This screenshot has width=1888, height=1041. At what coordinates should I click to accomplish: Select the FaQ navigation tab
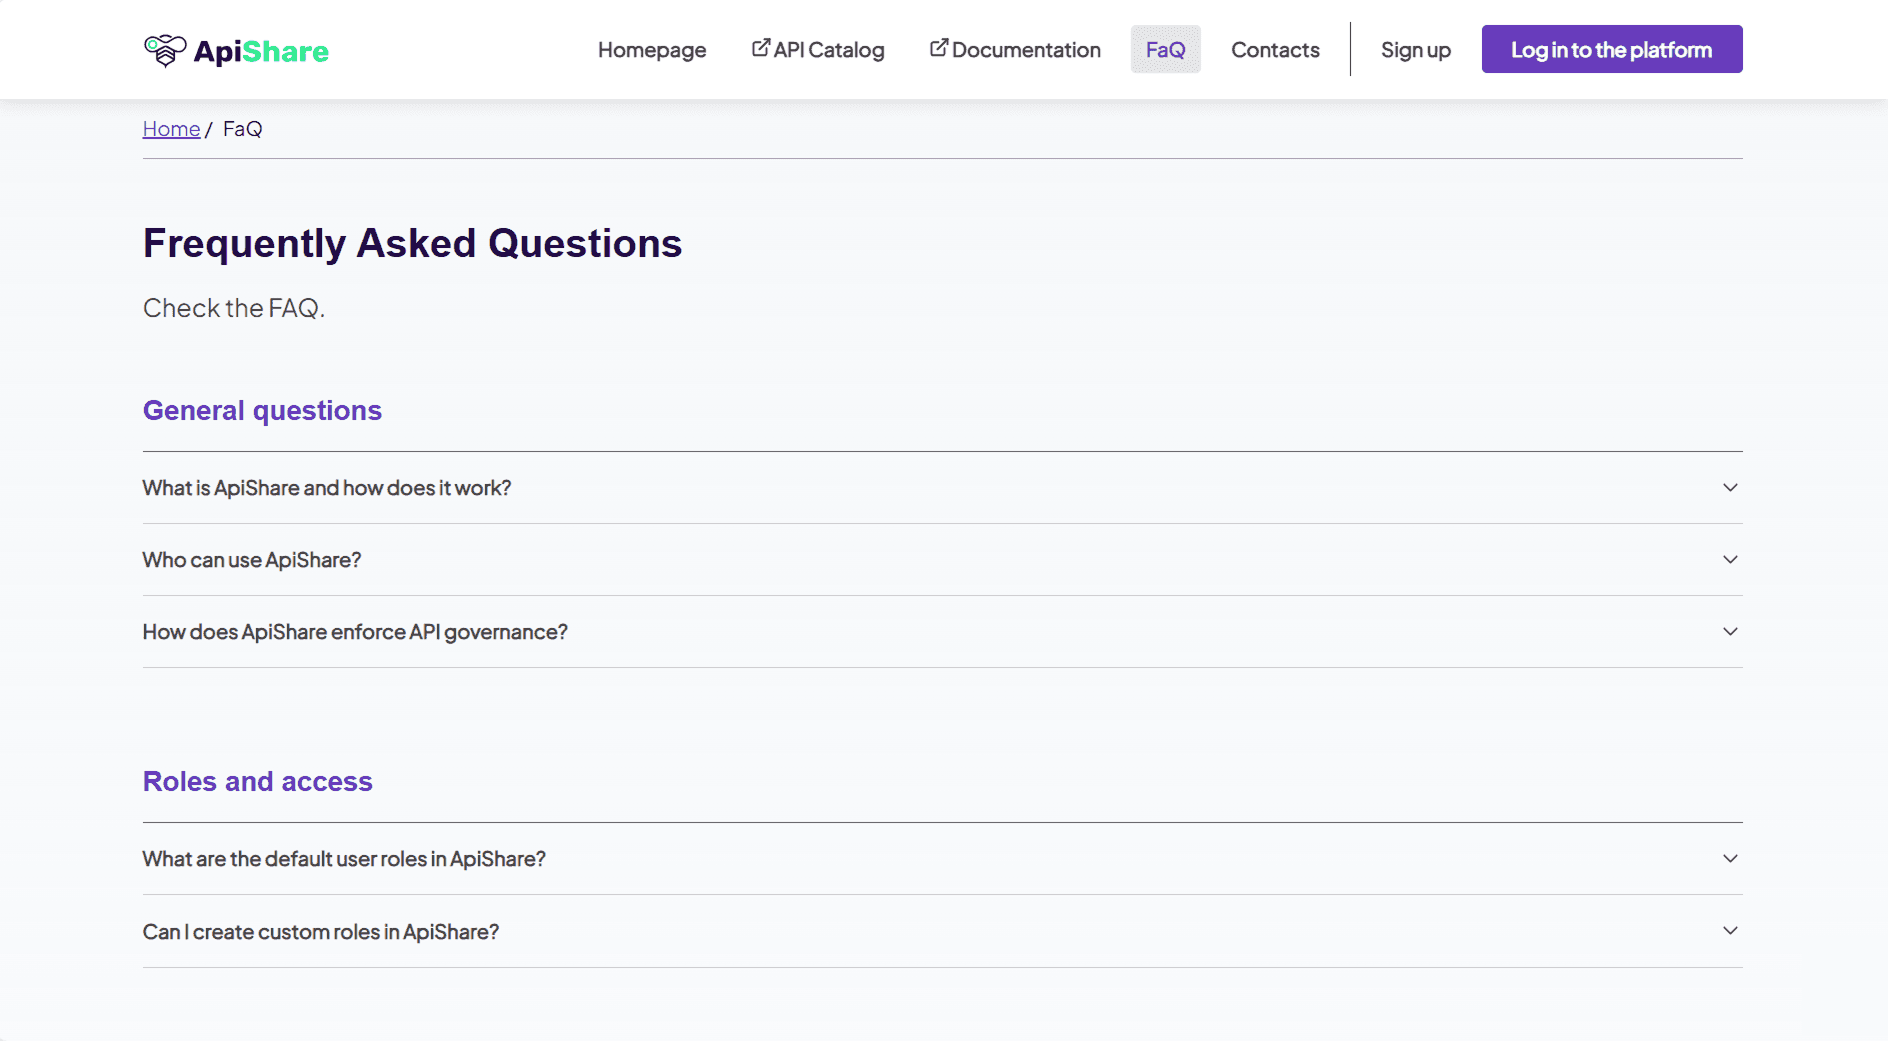point(1165,50)
